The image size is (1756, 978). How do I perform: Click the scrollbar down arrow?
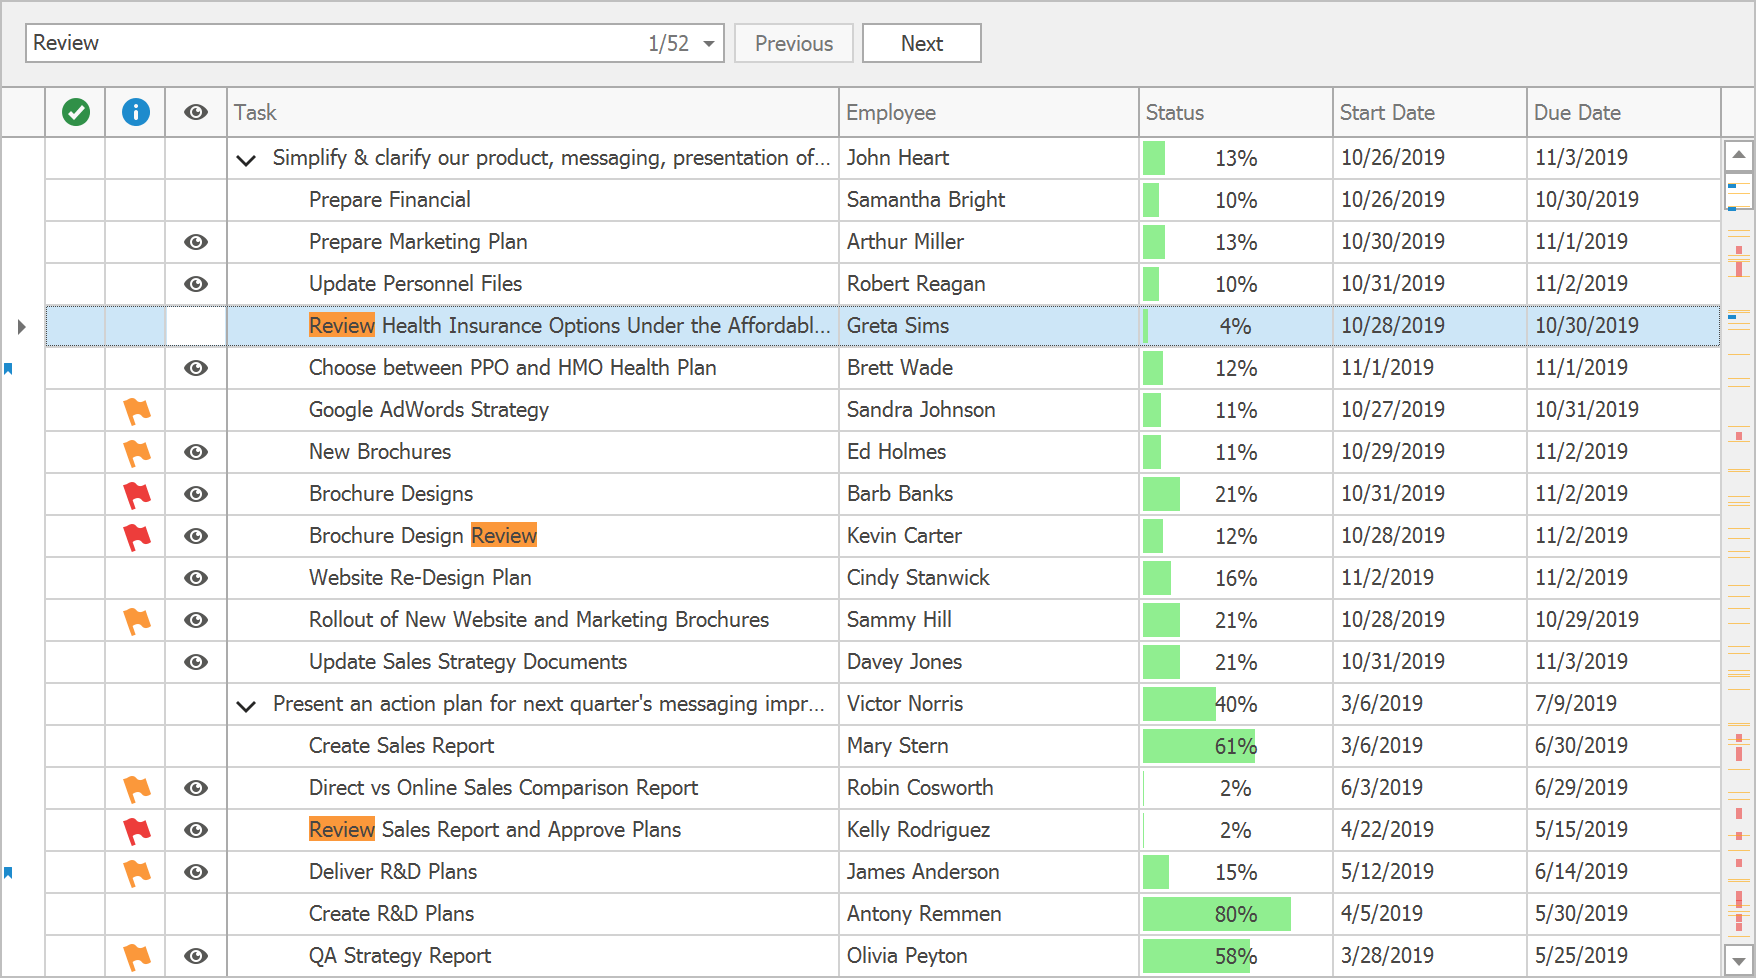pos(1739,960)
